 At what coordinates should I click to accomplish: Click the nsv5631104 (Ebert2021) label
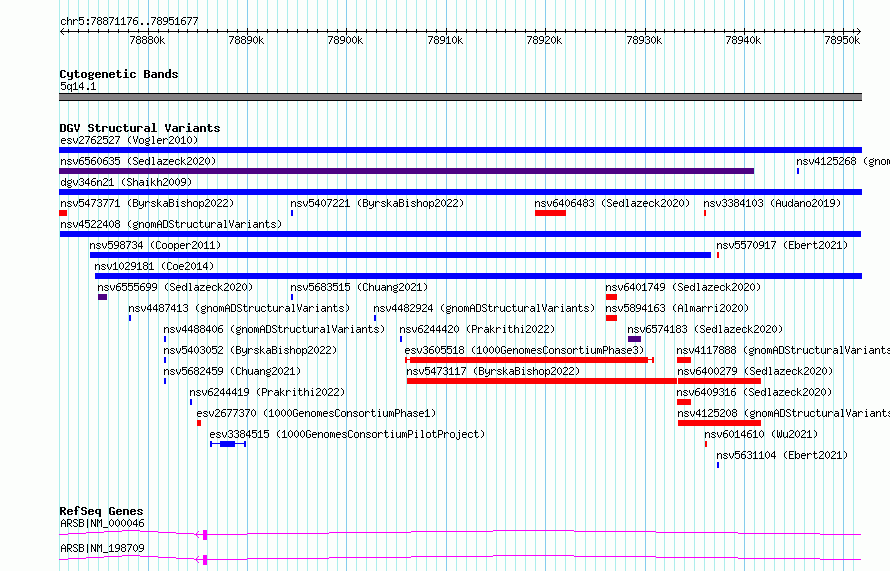pyautogui.click(x=782, y=455)
